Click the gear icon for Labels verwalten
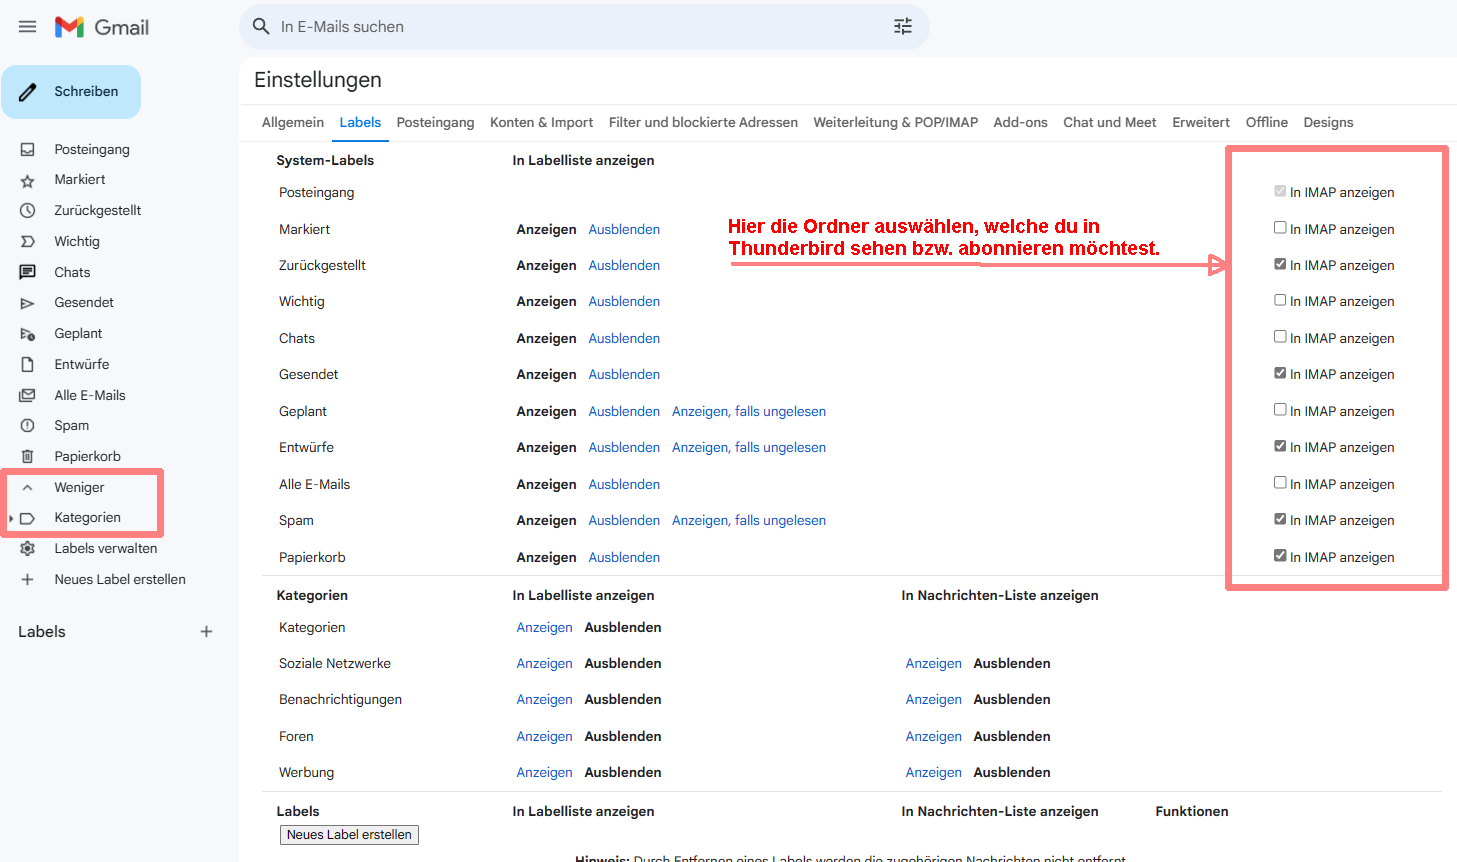The image size is (1457, 862). coord(28,549)
